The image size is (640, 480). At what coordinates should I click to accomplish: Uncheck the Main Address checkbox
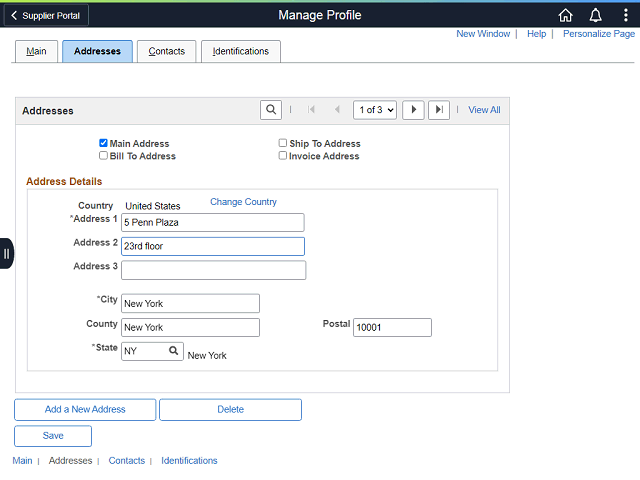(103, 143)
